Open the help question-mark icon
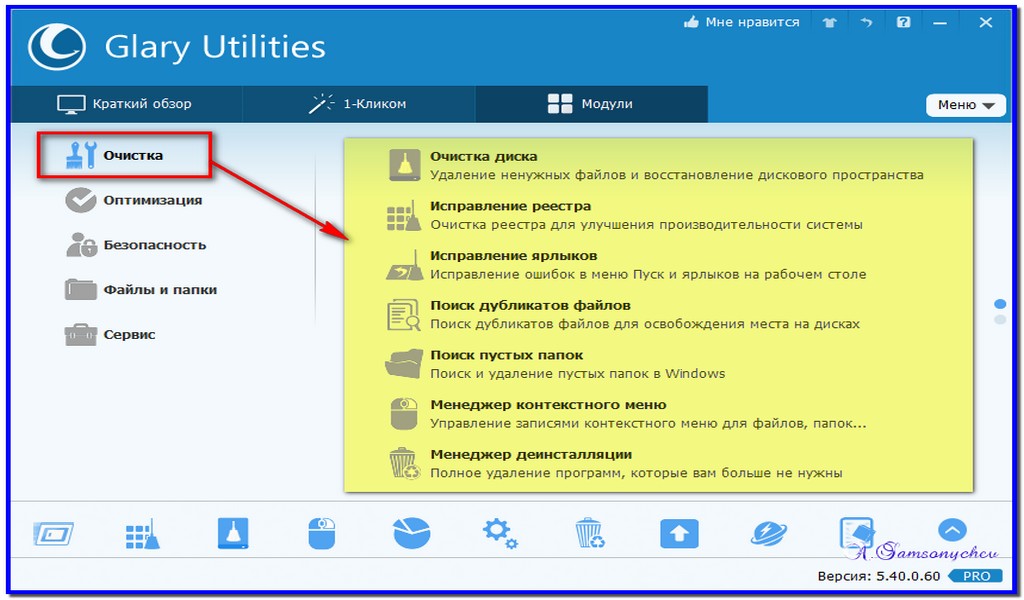 pyautogui.click(x=903, y=23)
